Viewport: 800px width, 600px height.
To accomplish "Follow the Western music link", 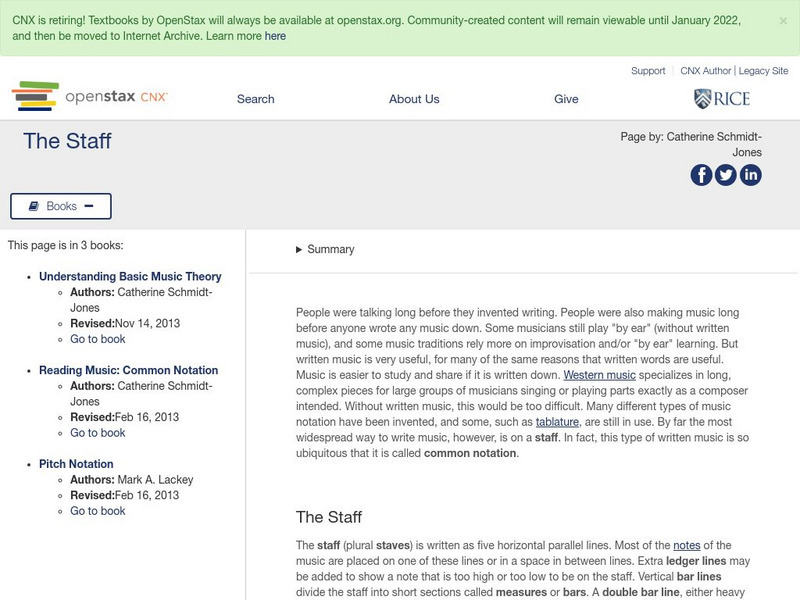I will click(599, 376).
